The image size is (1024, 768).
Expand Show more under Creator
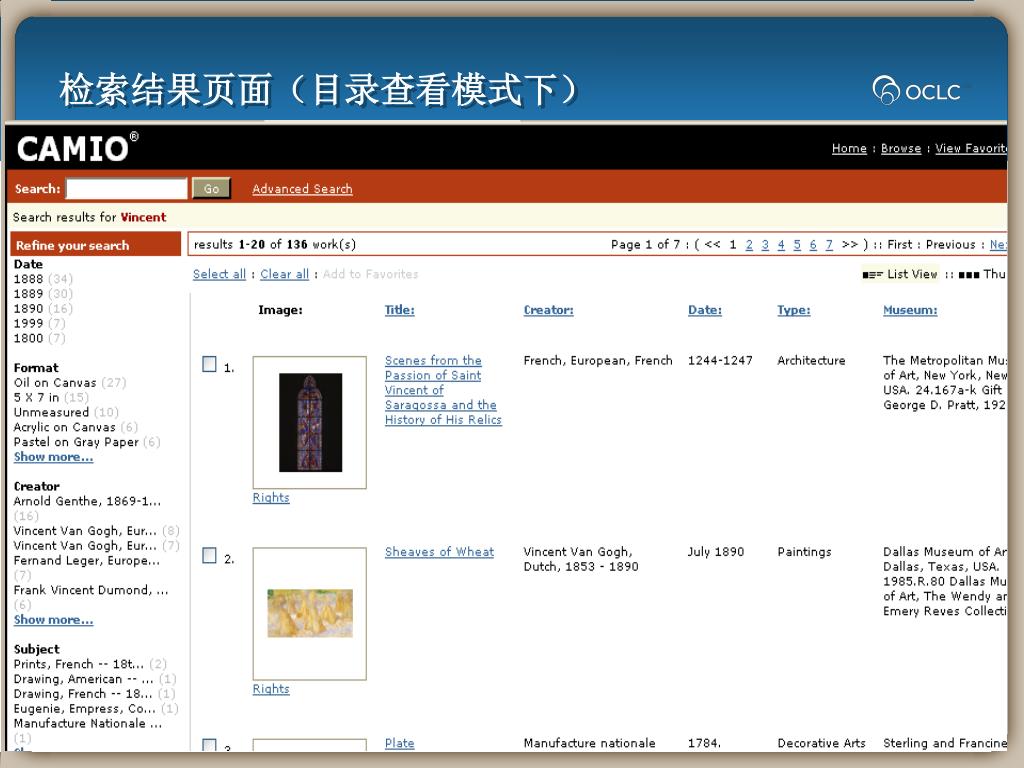click(x=54, y=620)
